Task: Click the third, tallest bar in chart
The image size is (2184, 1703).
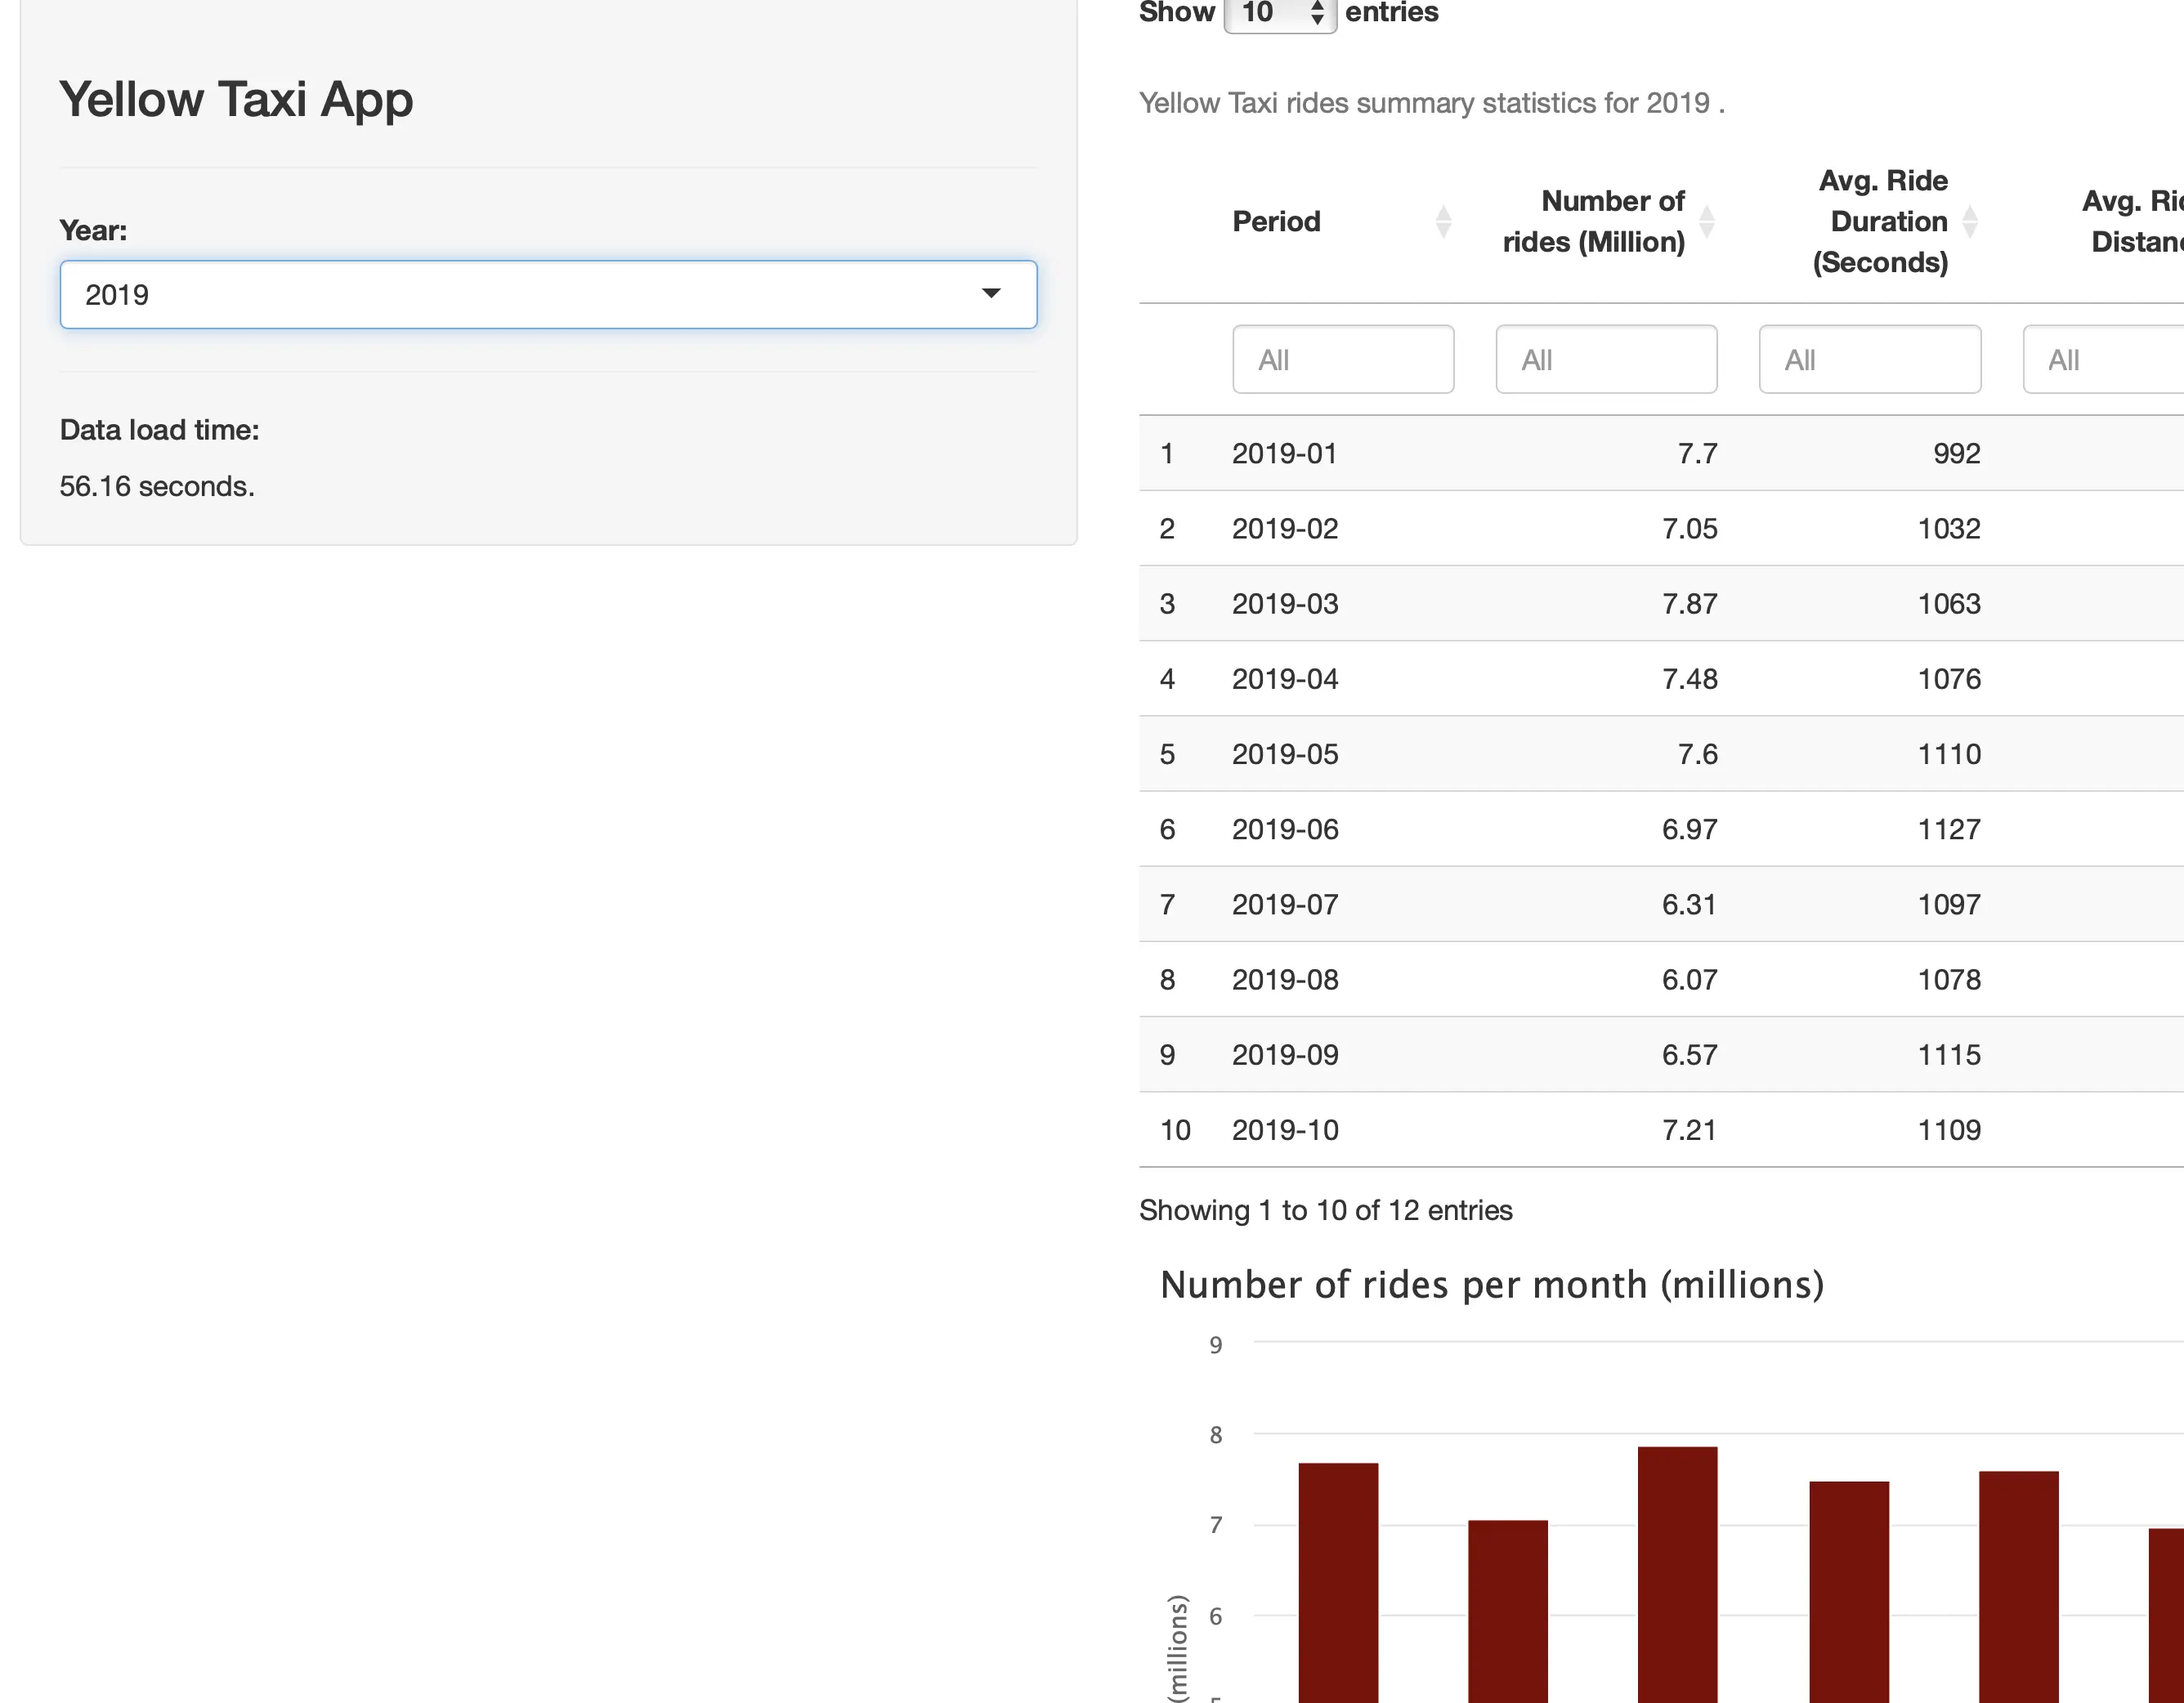Action: [1678, 1575]
